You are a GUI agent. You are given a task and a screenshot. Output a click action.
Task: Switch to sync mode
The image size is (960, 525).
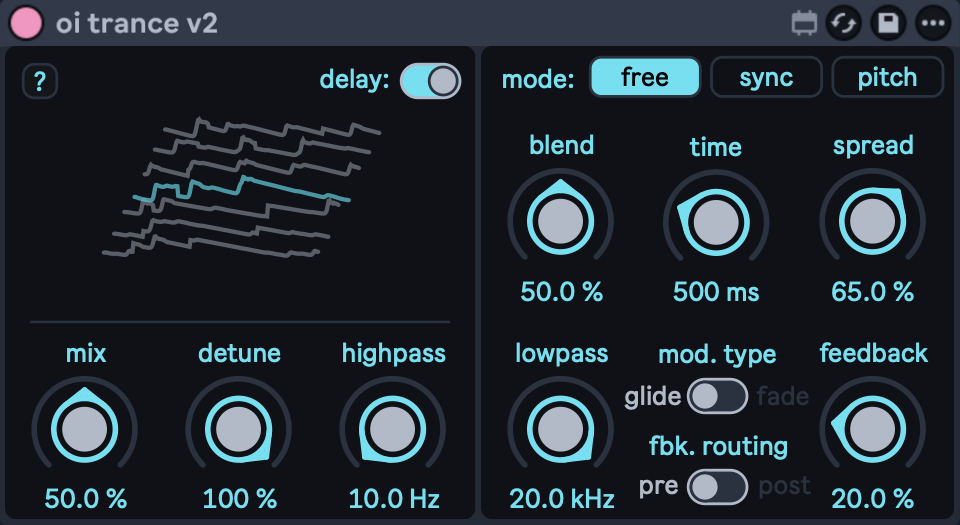(x=766, y=78)
